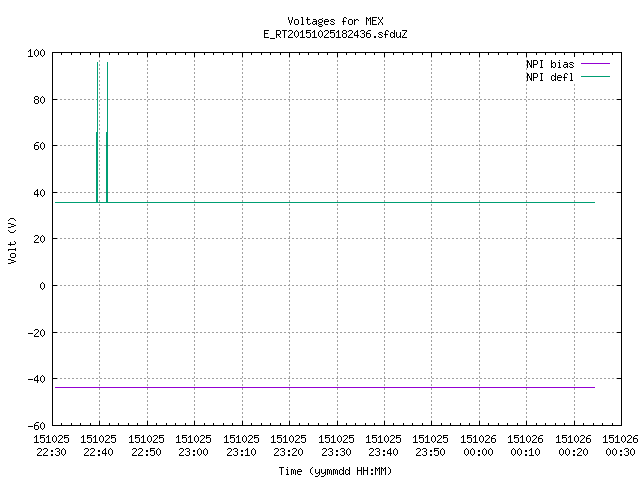640x480 pixels.
Task: Click the green NPI defl legend line sample
Action: point(595,77)
